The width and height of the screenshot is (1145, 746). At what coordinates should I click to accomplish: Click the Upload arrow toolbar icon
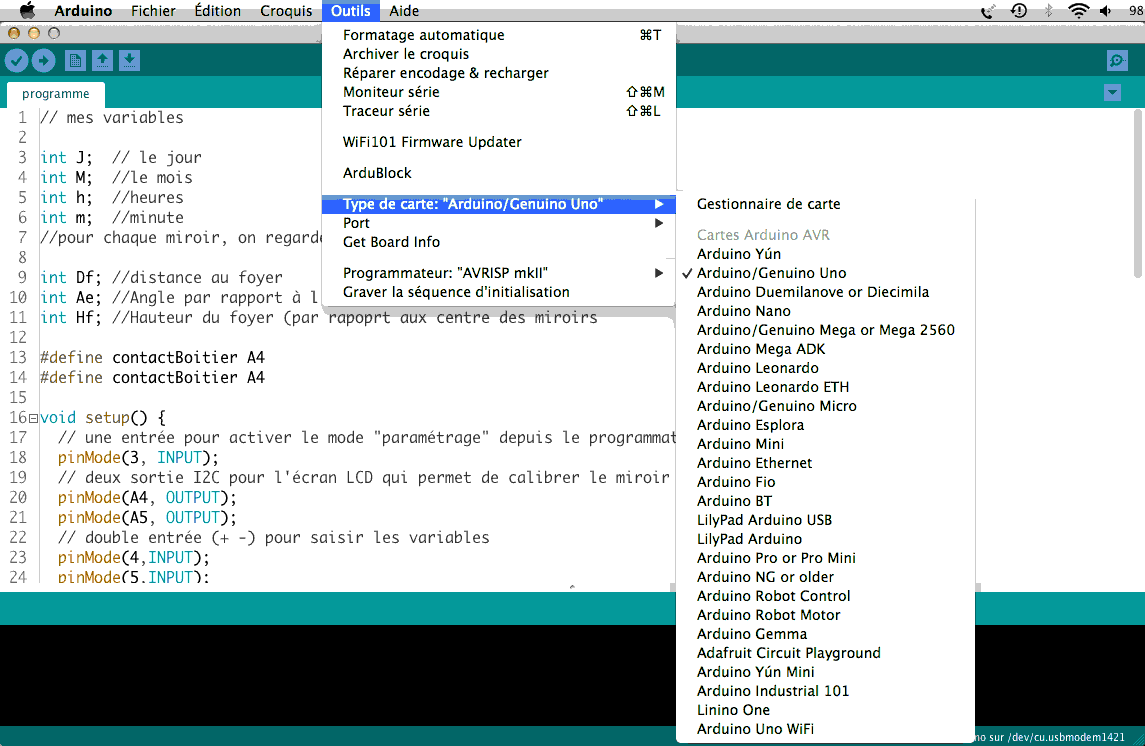pos(43,61)
